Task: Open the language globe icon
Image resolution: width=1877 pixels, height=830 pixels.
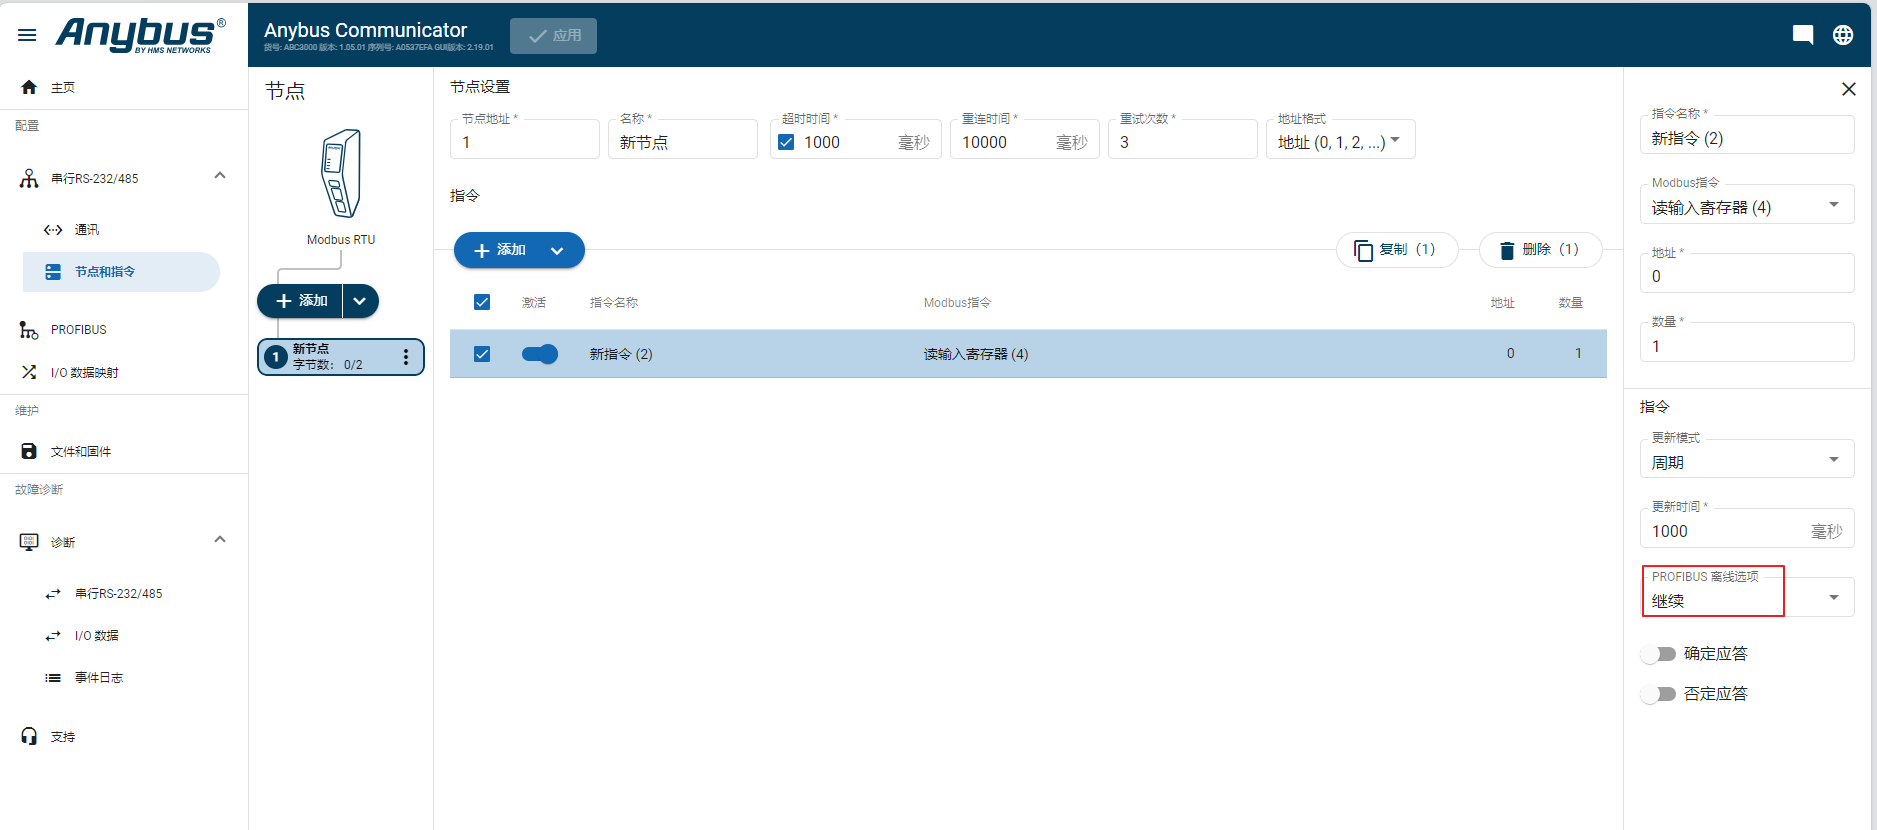Action: pos(1843,35)
